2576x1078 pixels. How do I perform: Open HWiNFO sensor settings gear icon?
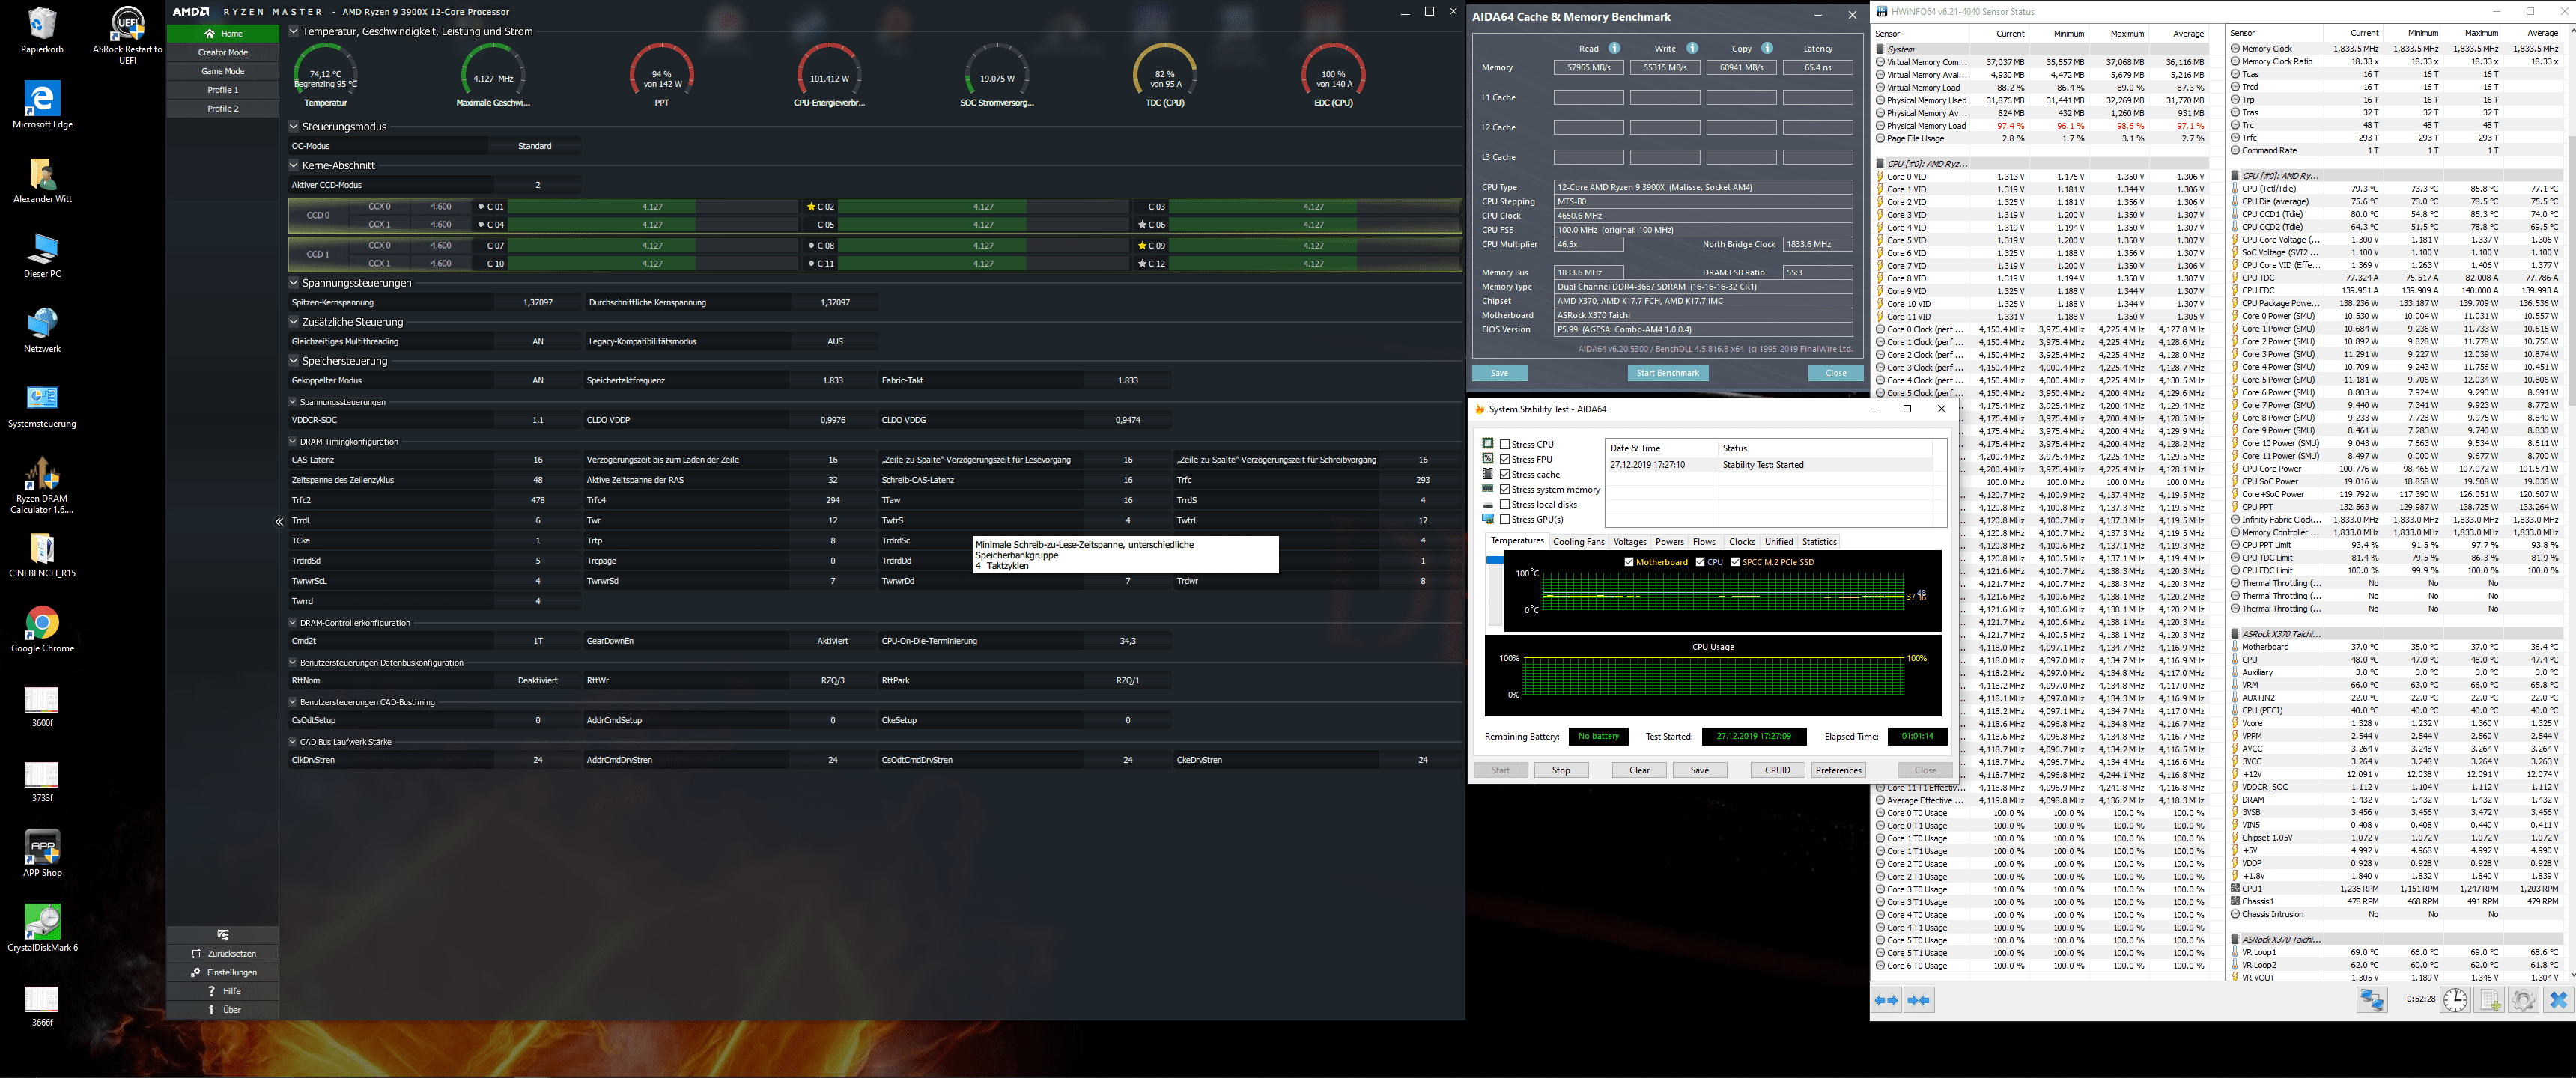[2523, 999]
